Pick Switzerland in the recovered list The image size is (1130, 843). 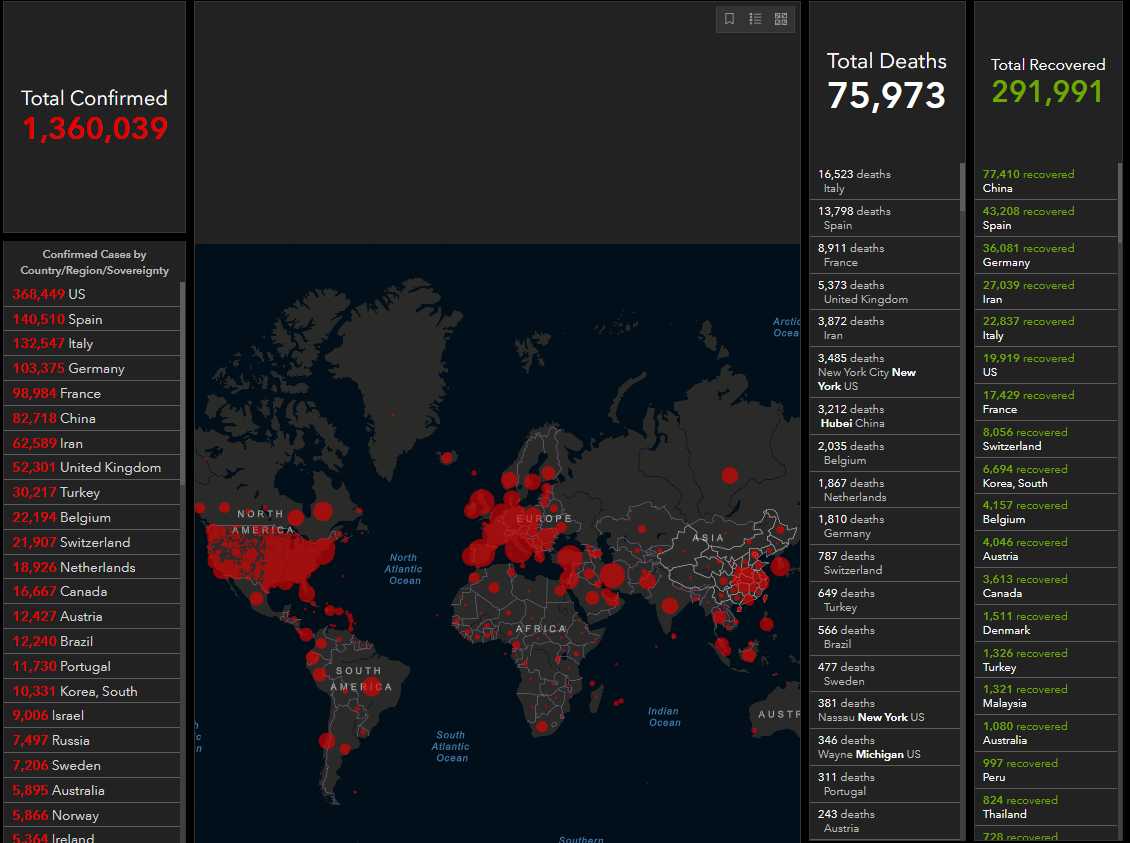pyautogui.click(x=1045, y=439)
